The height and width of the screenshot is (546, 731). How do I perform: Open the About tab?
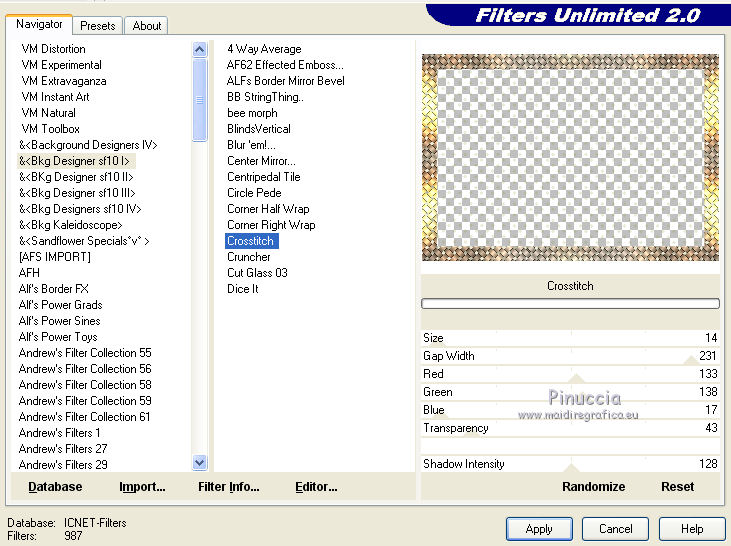pyautogui.click(x=146, y=26)
